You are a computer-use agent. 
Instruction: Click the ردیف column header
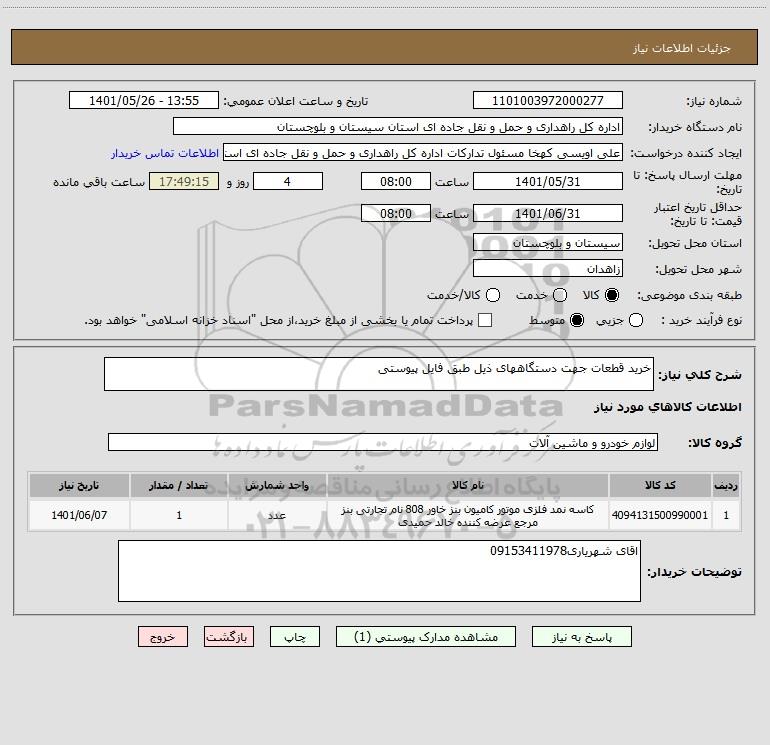(x=726, y=485)
